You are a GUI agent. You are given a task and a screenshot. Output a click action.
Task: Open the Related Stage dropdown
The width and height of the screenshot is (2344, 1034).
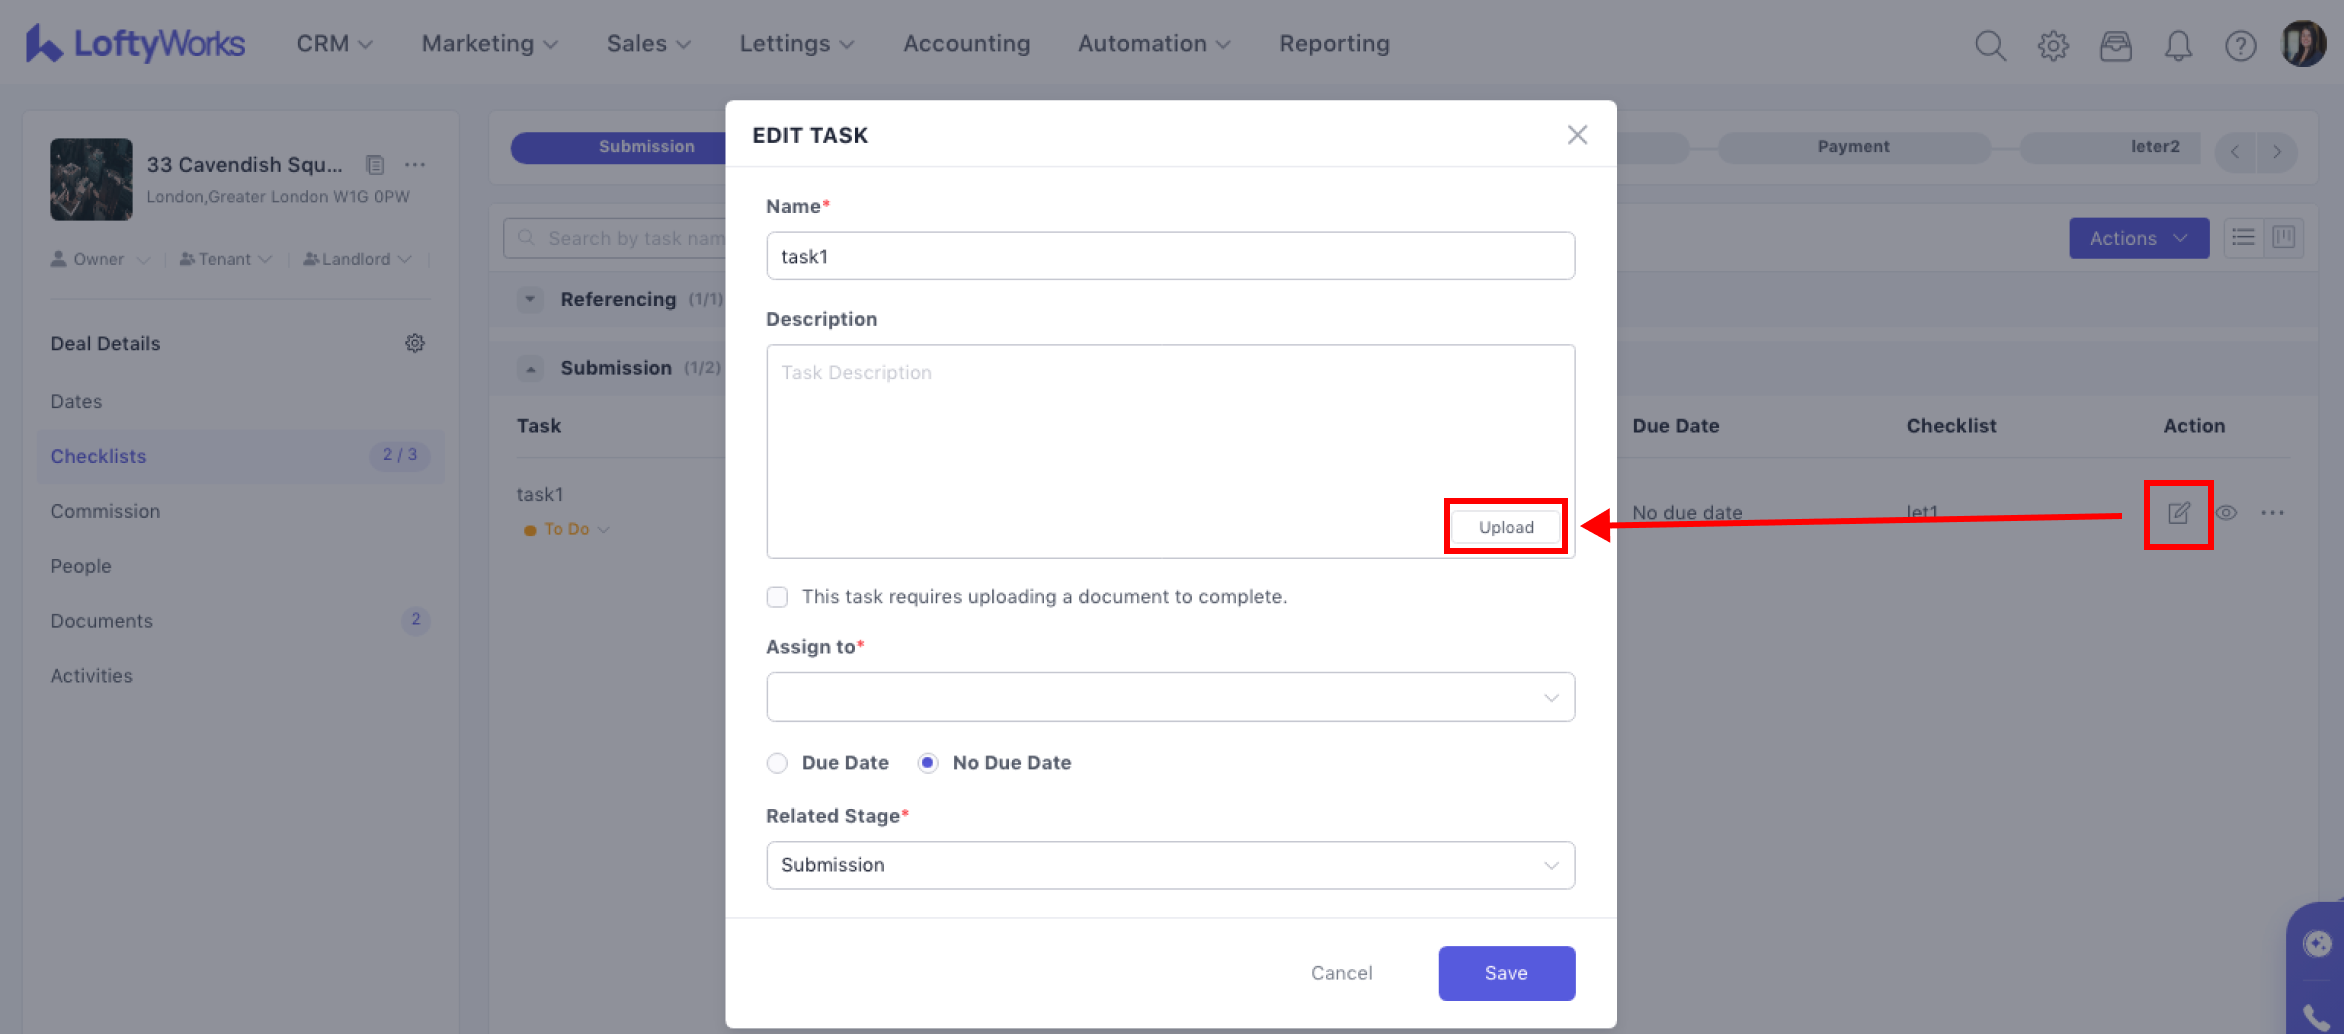[1170, 865]
